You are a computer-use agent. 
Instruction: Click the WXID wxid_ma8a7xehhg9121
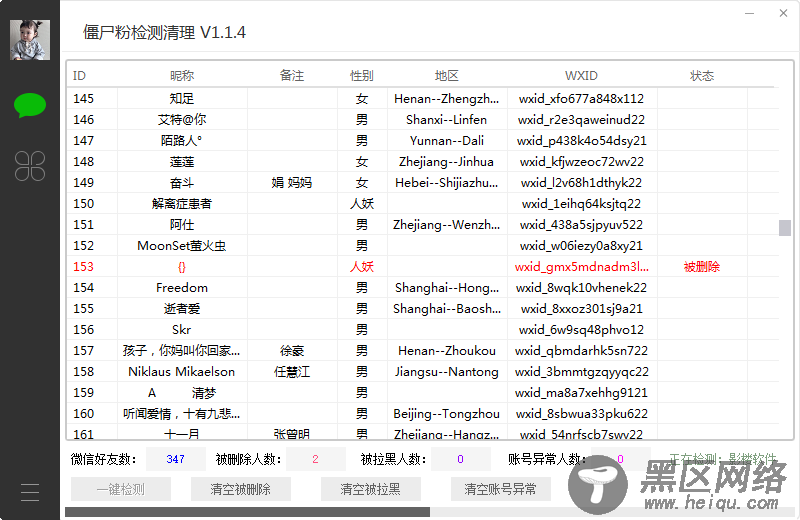coord(581,392)
